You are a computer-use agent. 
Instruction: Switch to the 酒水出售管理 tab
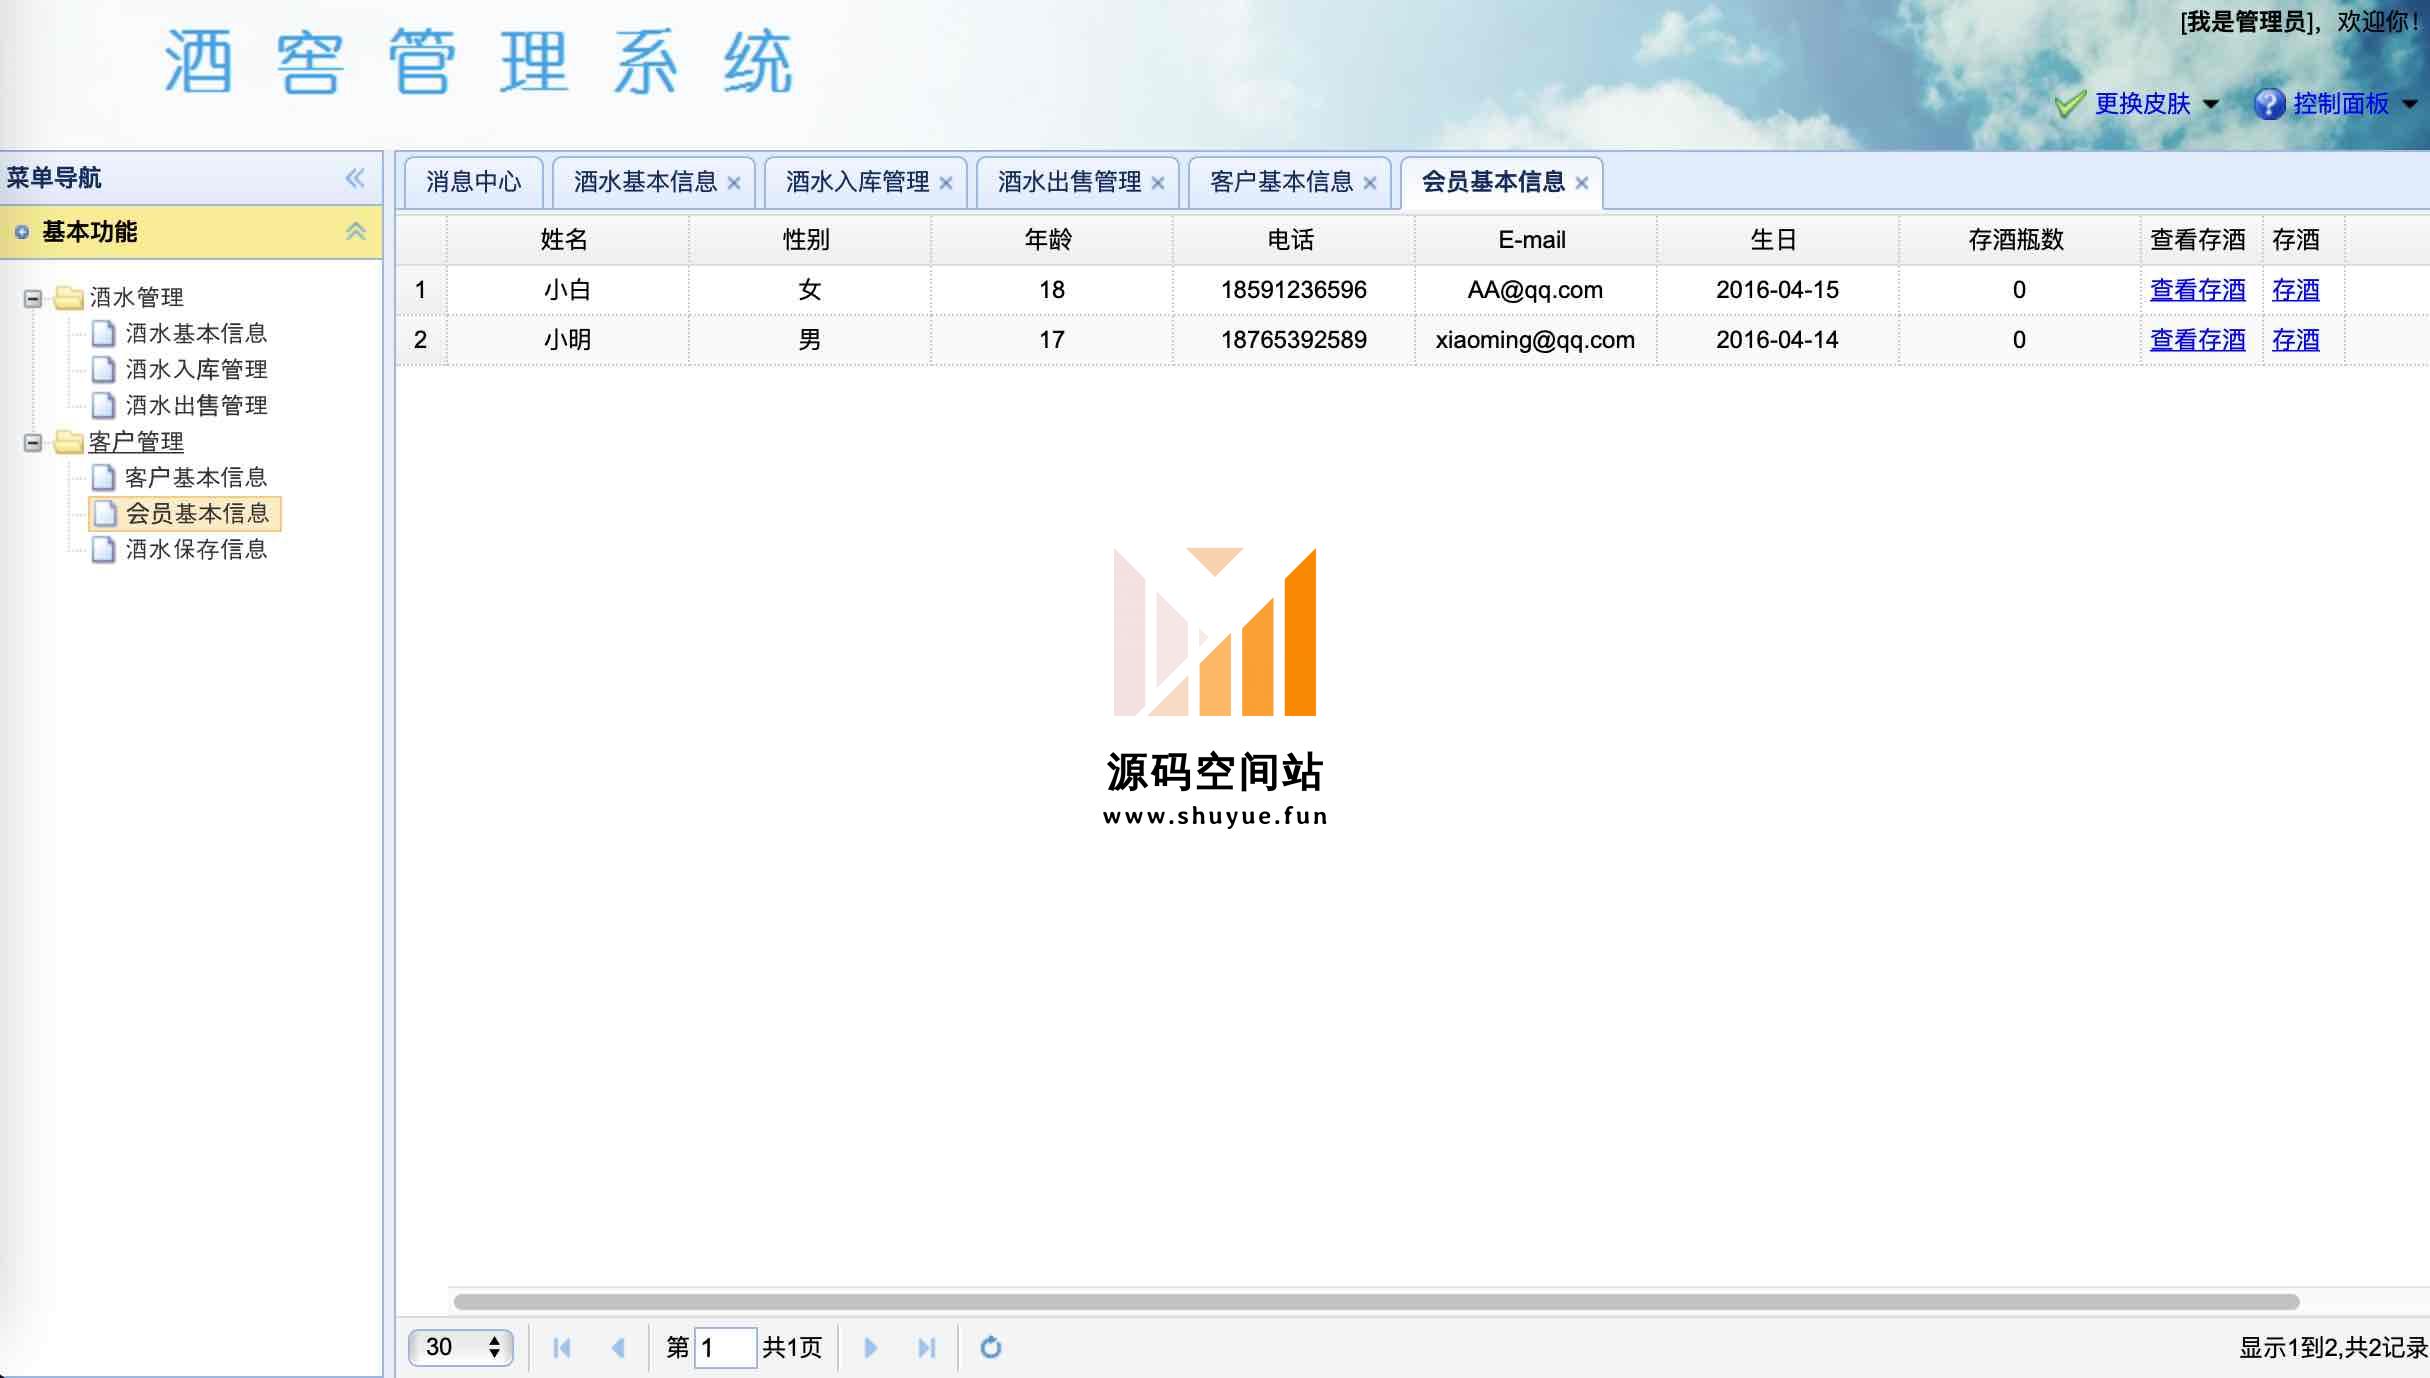1068,182
